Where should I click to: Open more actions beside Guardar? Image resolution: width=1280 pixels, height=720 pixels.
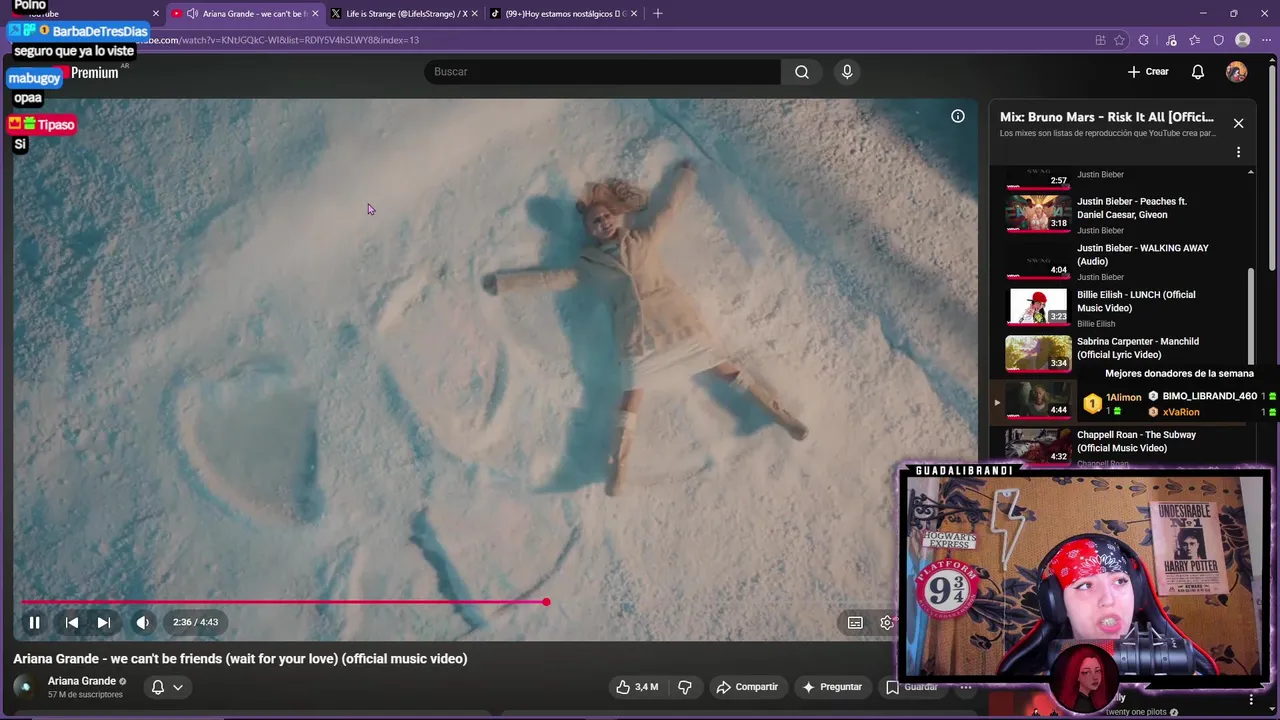click(965, 687)
